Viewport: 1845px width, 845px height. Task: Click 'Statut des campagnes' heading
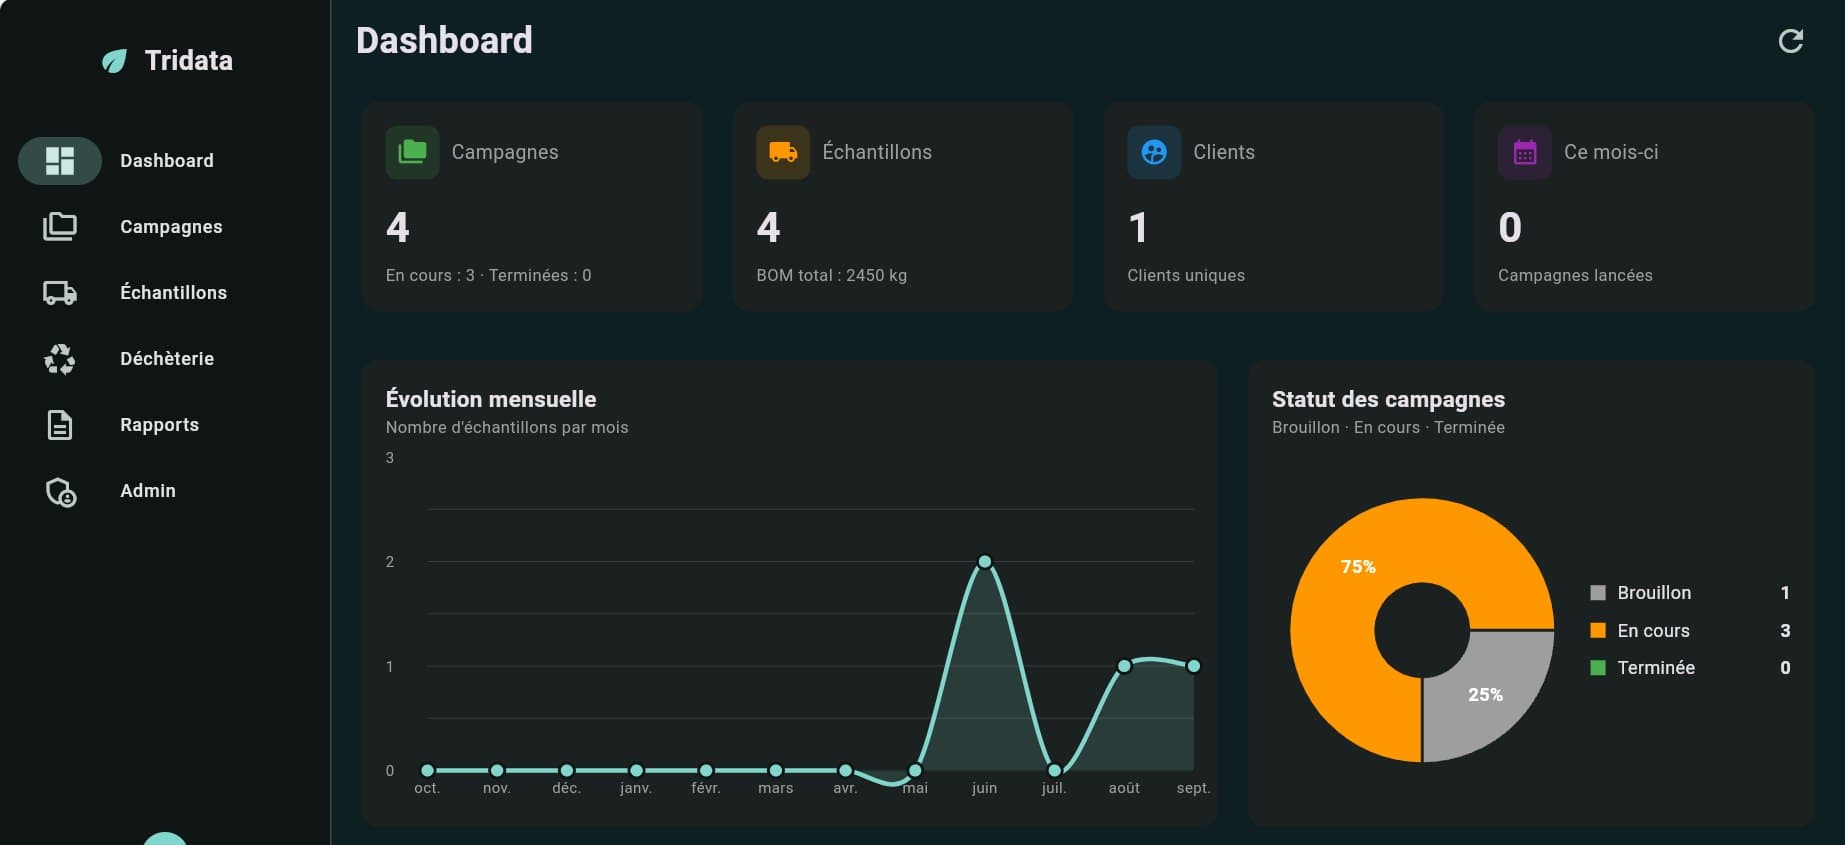[x=1388, y=399]
